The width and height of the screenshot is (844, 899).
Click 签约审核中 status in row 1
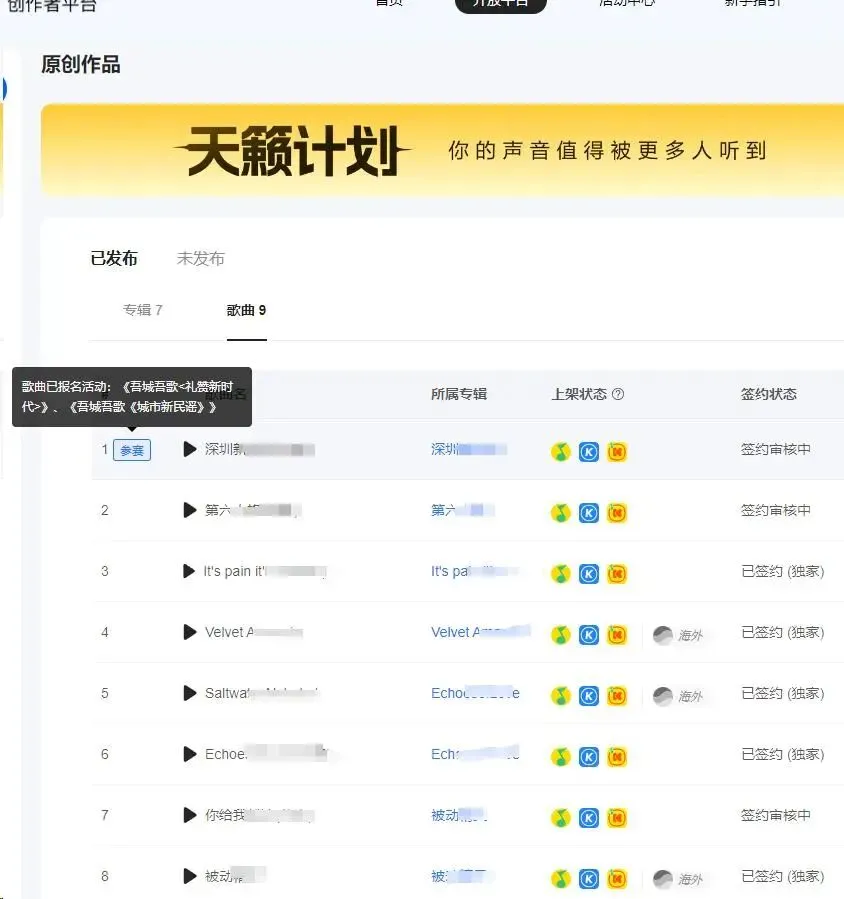click(776, 449)
